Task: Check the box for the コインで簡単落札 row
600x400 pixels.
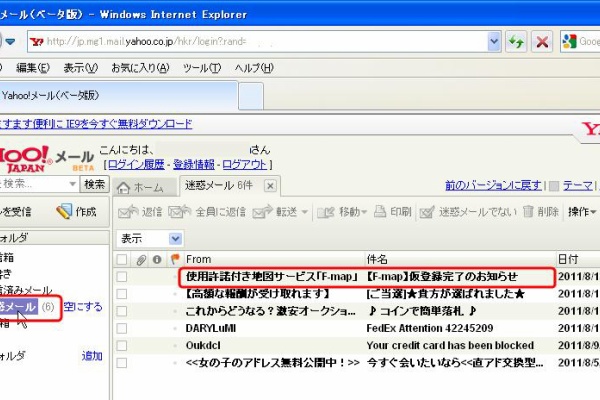Action: pyautogui.click(x=122, y=311)
